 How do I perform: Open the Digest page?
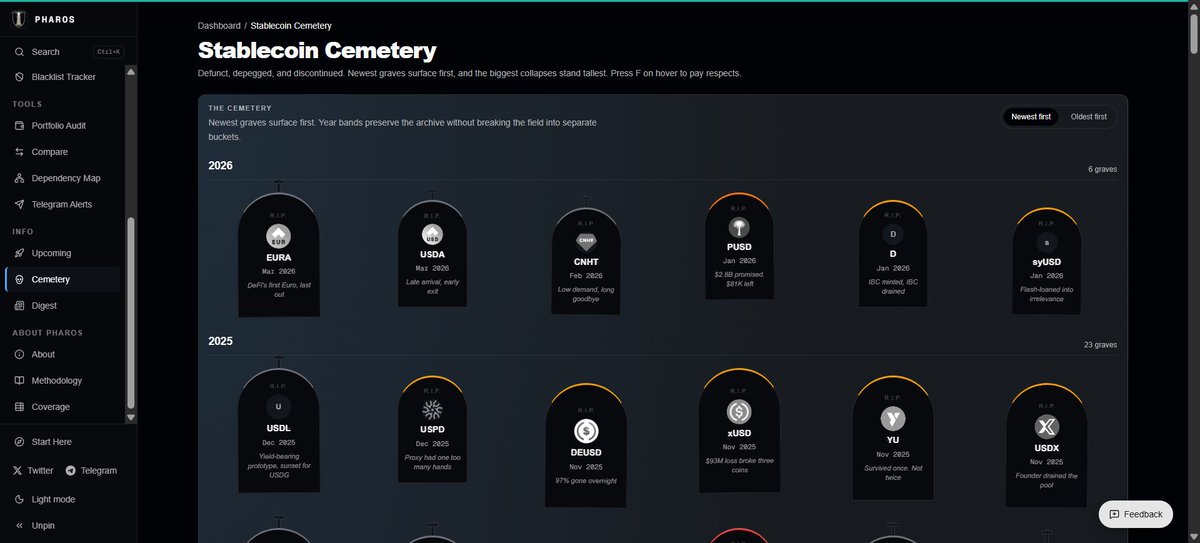point(63,306)
